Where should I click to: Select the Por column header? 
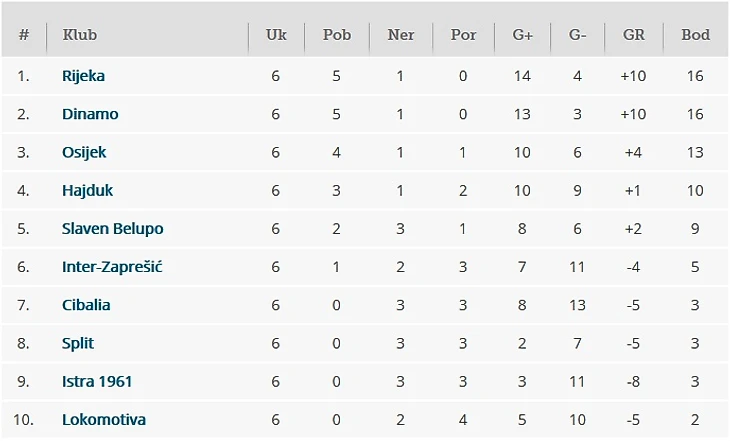click(463, 35)
